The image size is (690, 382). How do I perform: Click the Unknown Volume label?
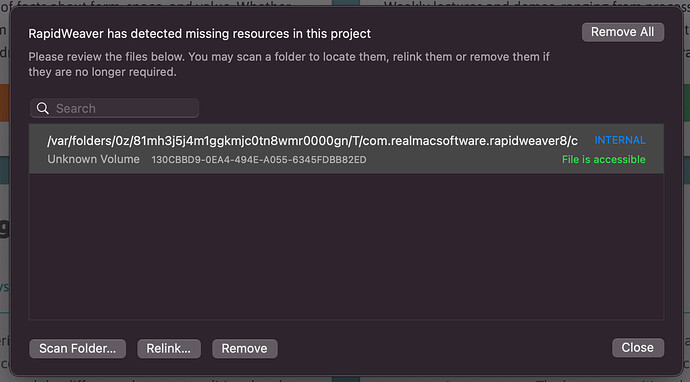(x=93, y=159)
